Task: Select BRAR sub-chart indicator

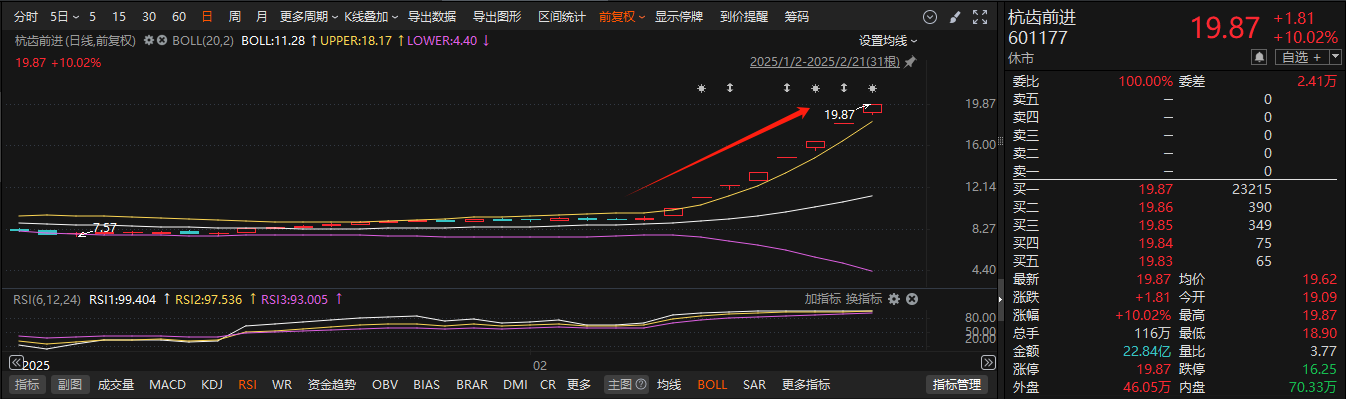Action: pos(472,384)
